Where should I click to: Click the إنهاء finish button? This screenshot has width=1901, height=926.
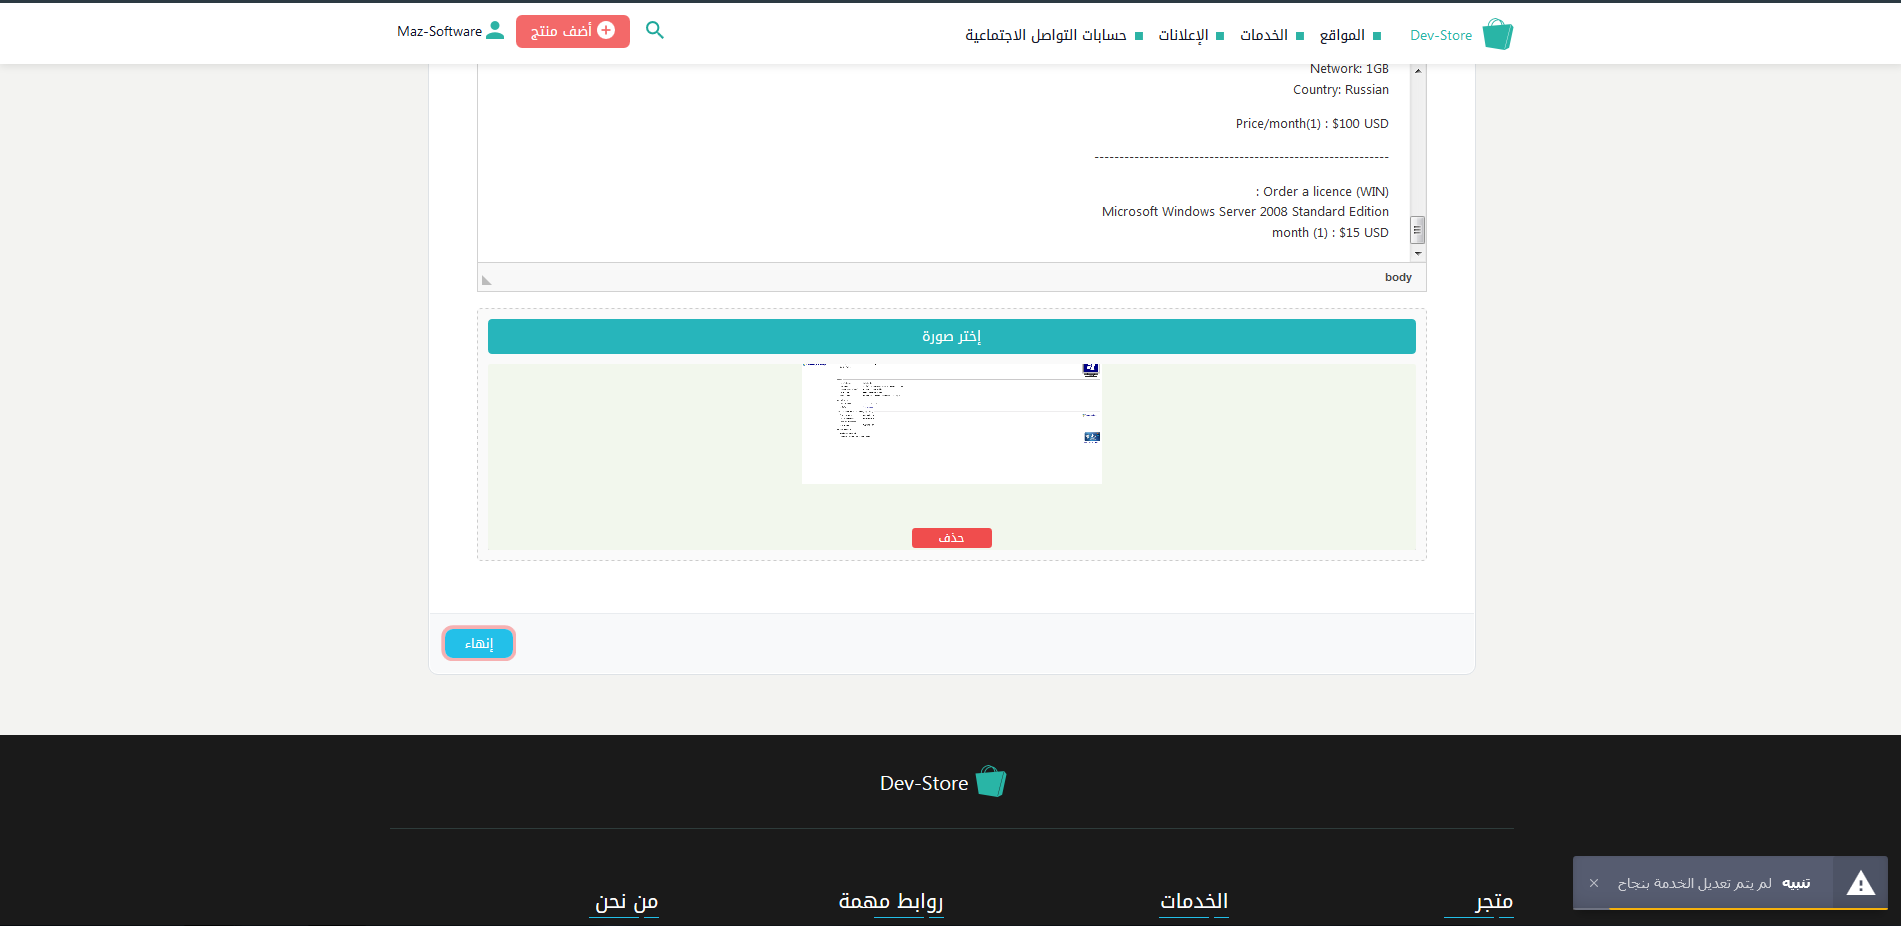tap(479, 644)
